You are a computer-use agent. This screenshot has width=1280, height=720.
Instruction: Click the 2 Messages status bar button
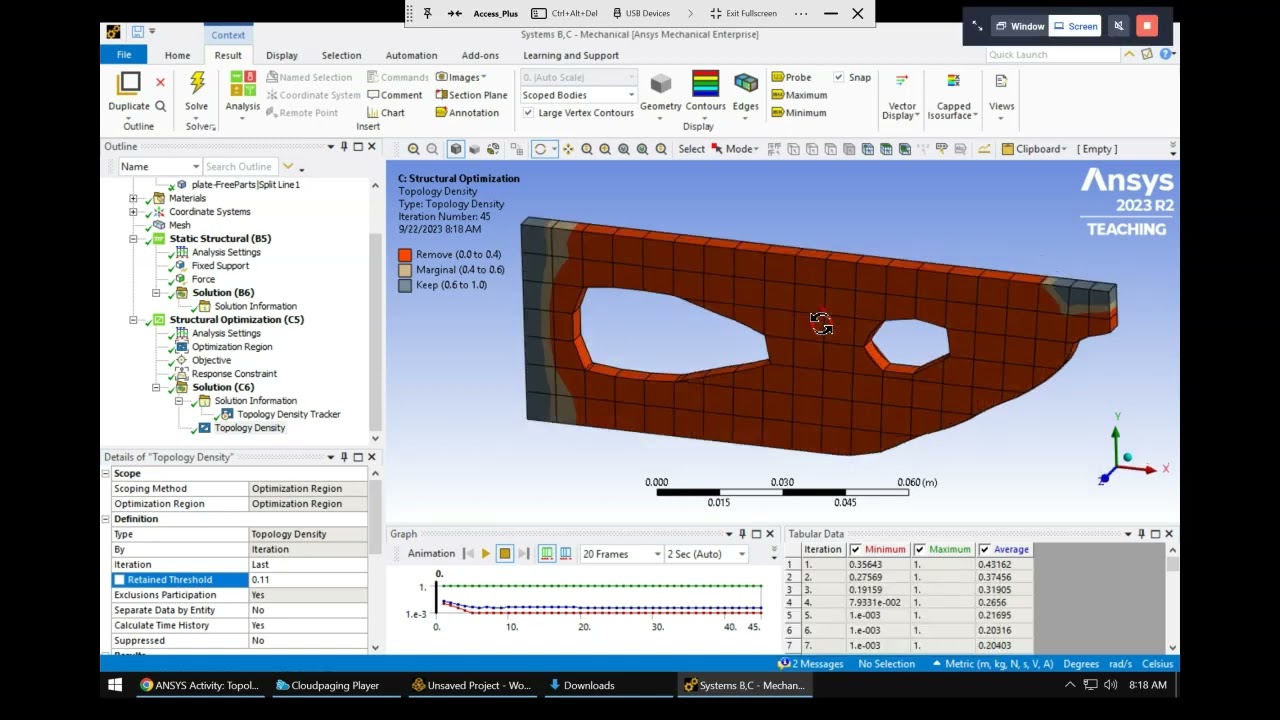click(811, 664)
